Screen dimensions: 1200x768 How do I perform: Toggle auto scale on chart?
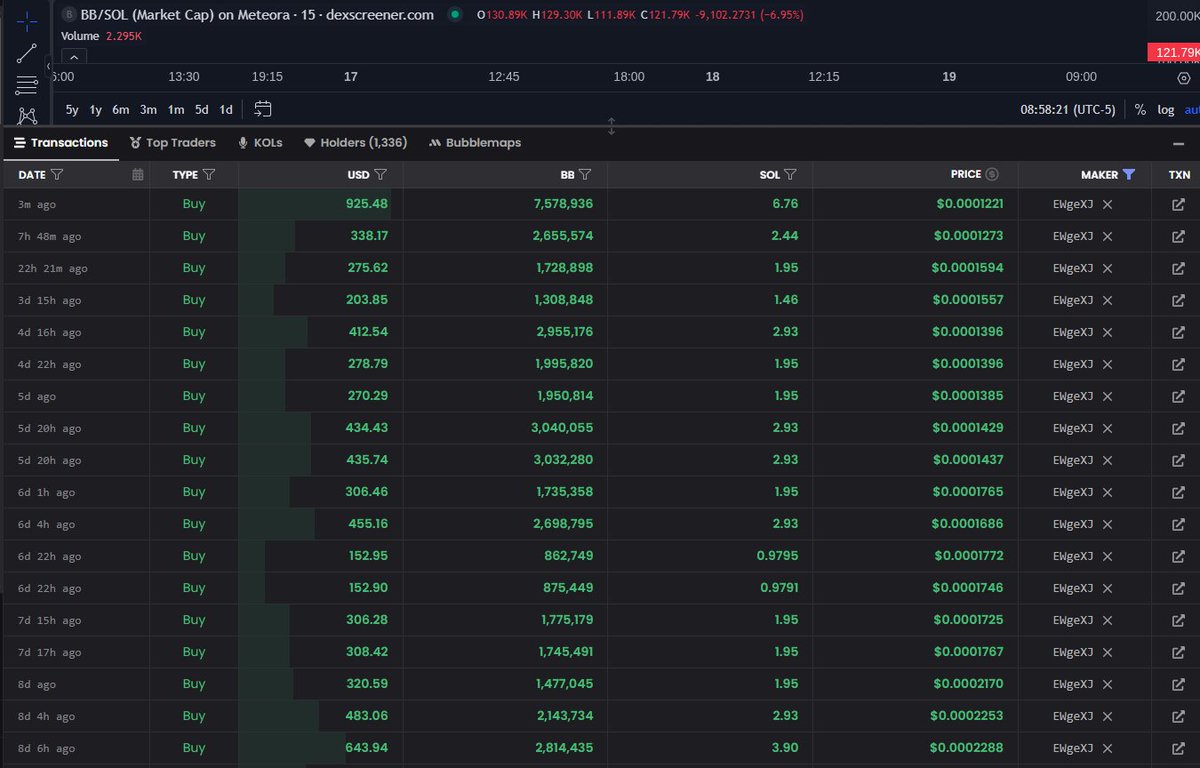pyautogui.click(x=1192, y=110)
